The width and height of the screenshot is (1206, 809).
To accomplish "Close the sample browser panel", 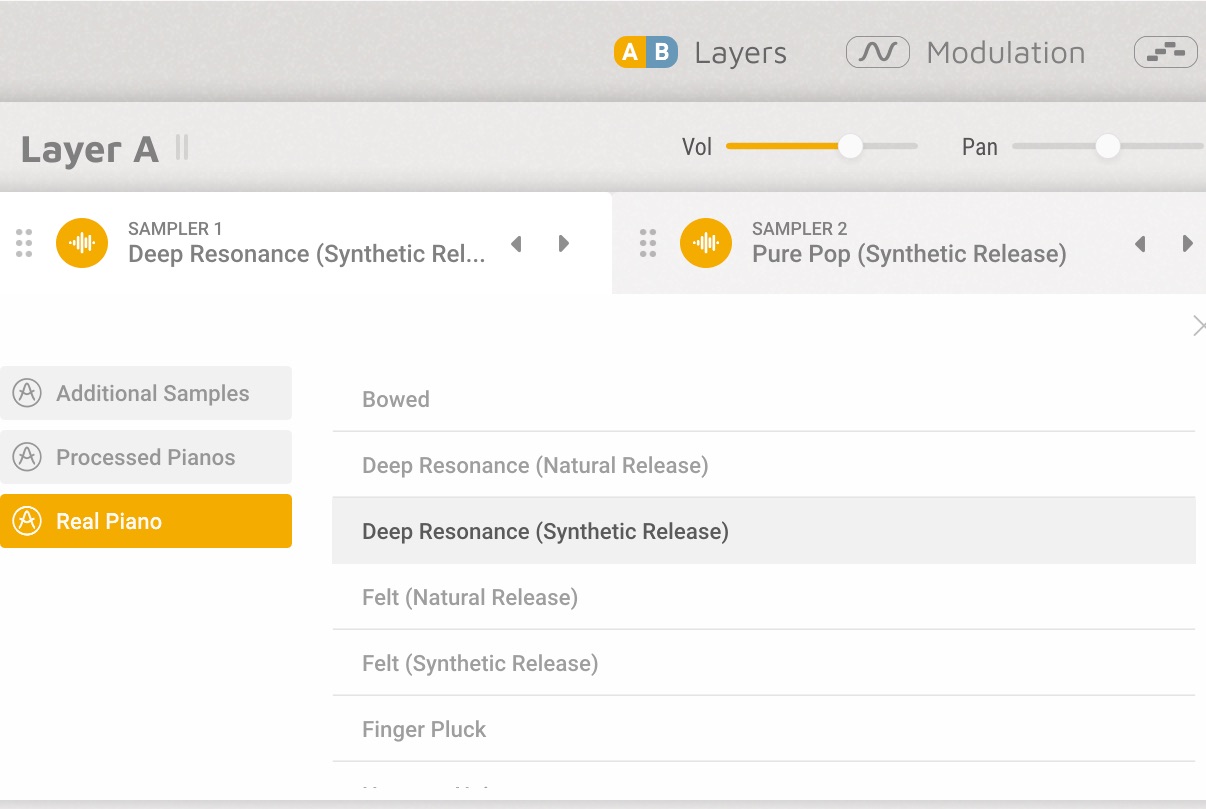I will [x=1198, y=326].
